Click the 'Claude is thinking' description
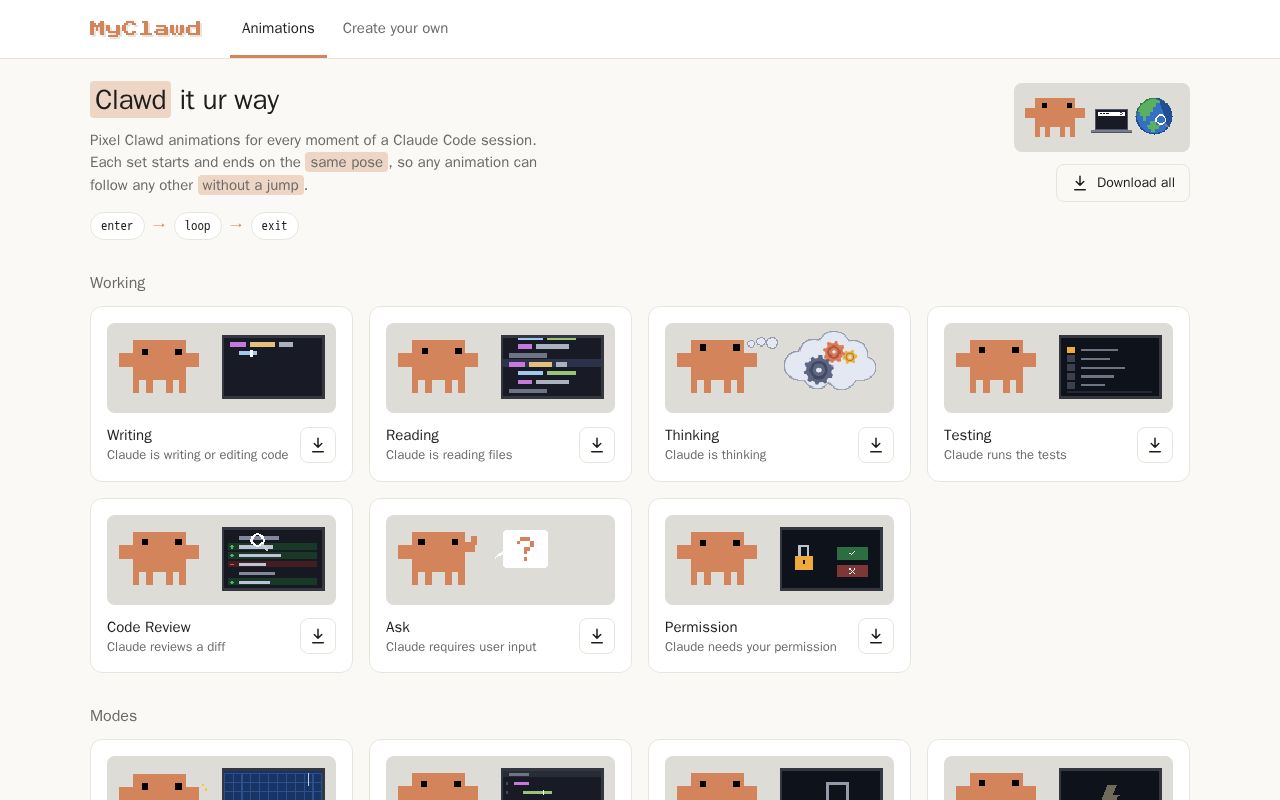1280x800 pixels. [715, 455]
